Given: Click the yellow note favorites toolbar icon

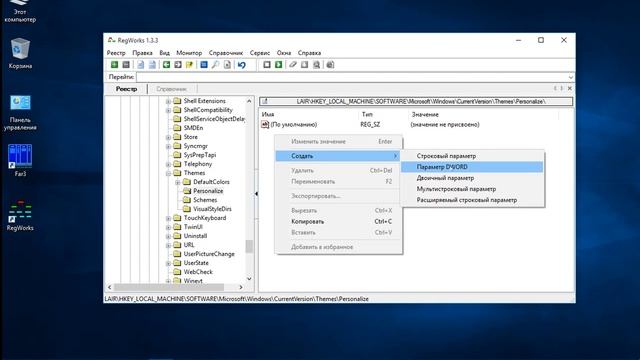Looking at the screenshot, I should [x=189, y=64].
